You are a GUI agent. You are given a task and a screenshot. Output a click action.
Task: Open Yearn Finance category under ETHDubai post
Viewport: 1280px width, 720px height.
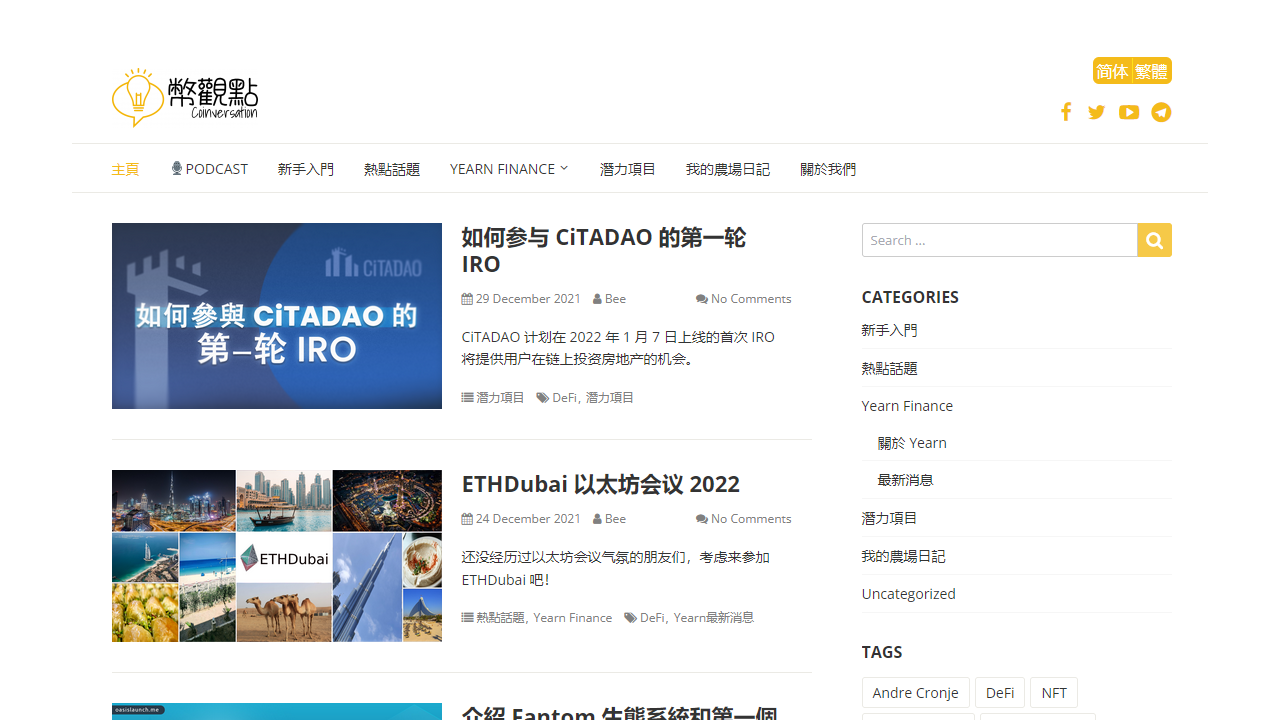point(573,617)
